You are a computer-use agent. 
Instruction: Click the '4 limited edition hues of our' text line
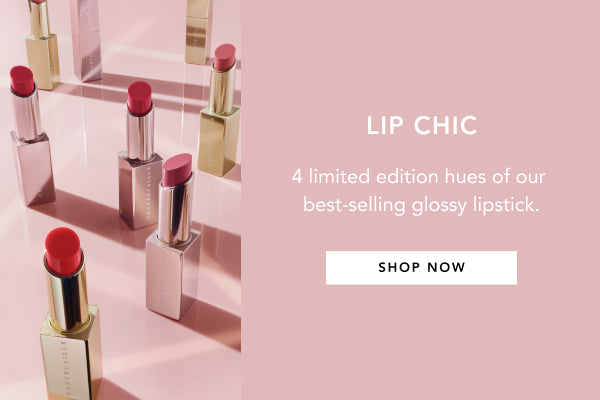419,177
